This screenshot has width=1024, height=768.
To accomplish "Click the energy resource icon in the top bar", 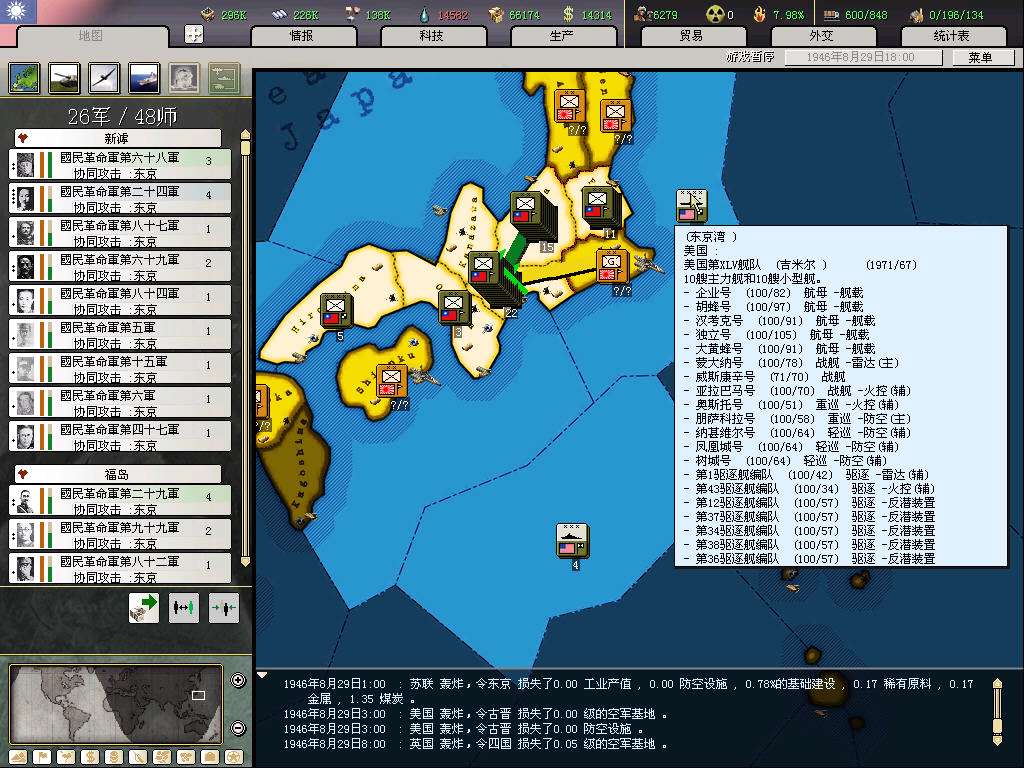I will 208,14.
